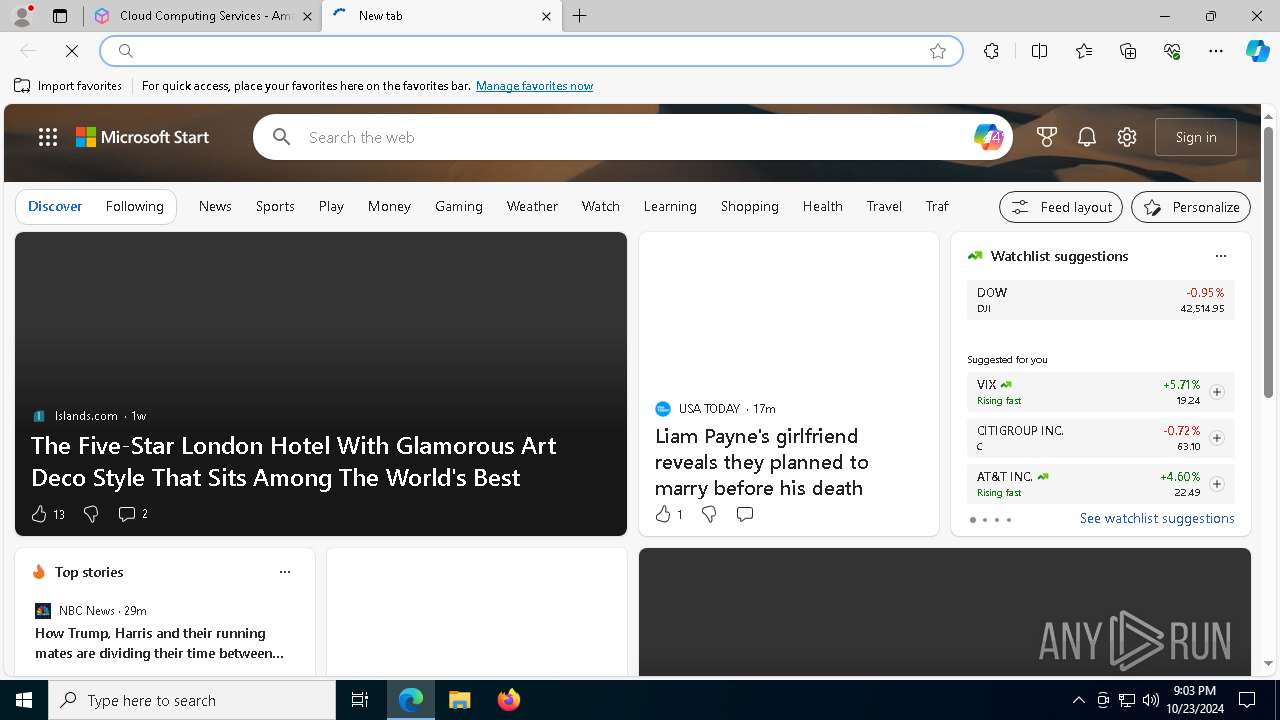The height and width of the screenshot is (720, 1280).
Task: Open Watchlist suggestions more options
Action: coord(1221,256)
